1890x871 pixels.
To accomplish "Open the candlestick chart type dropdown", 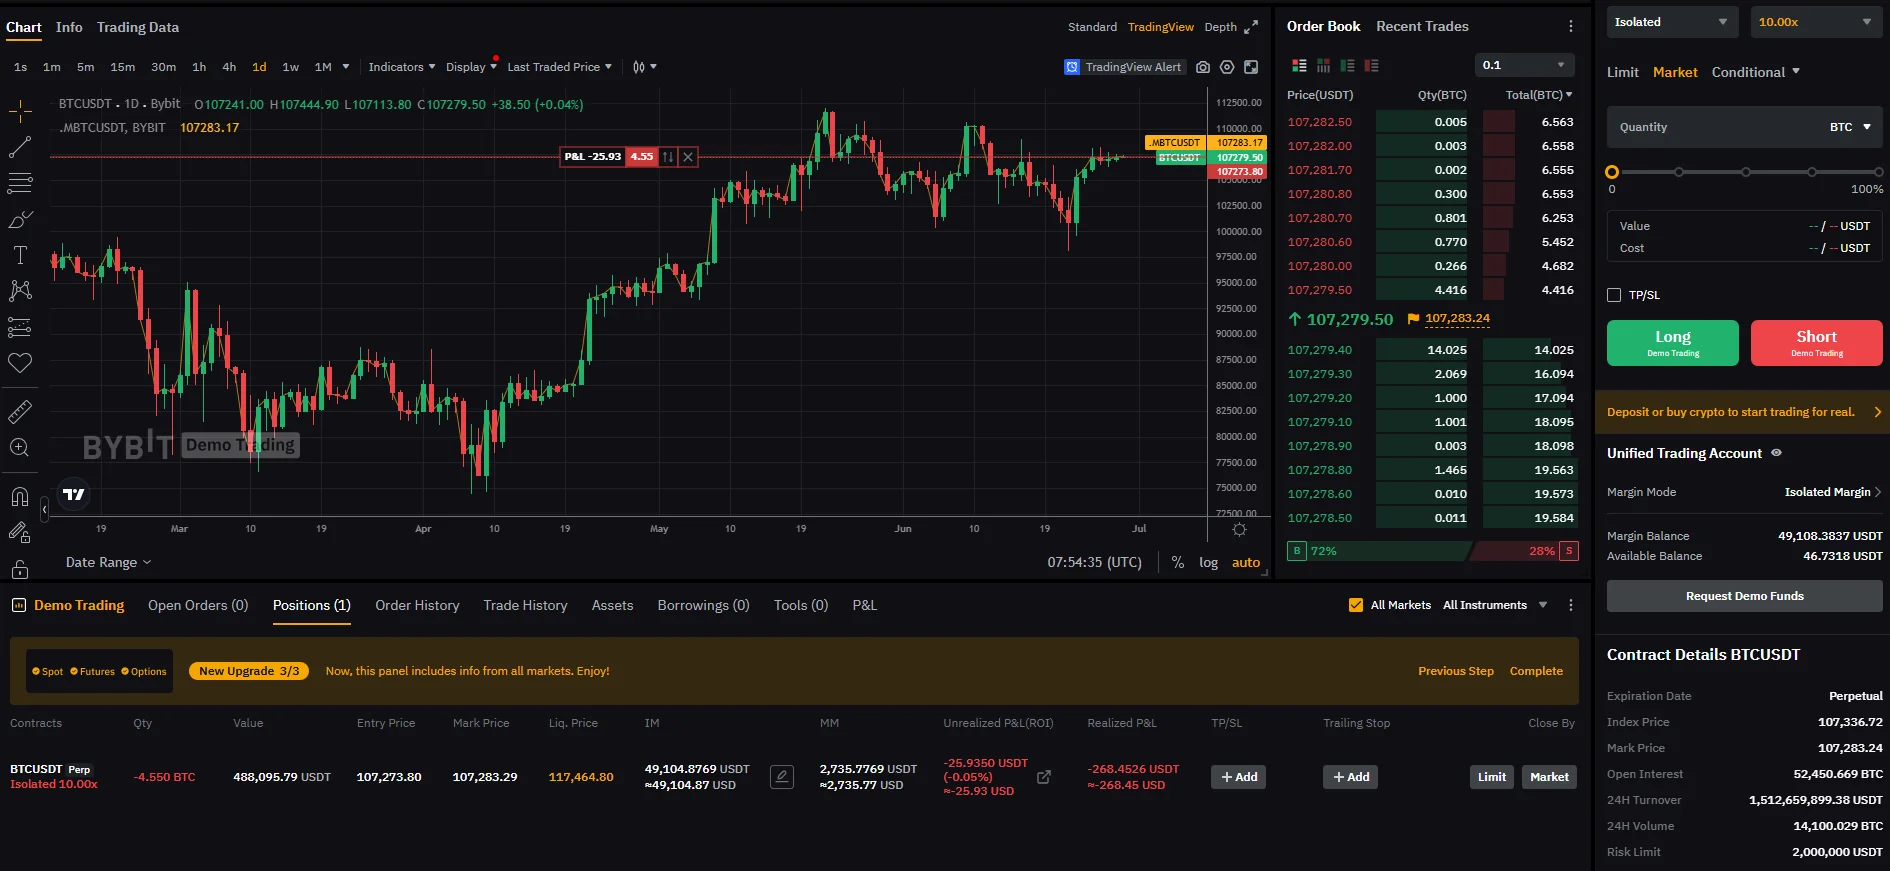I will click(x=645, y=67).
